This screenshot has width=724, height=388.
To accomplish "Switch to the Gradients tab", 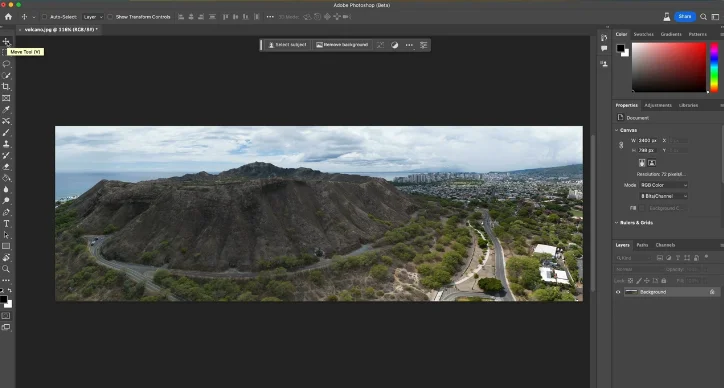I will (671, 34).
